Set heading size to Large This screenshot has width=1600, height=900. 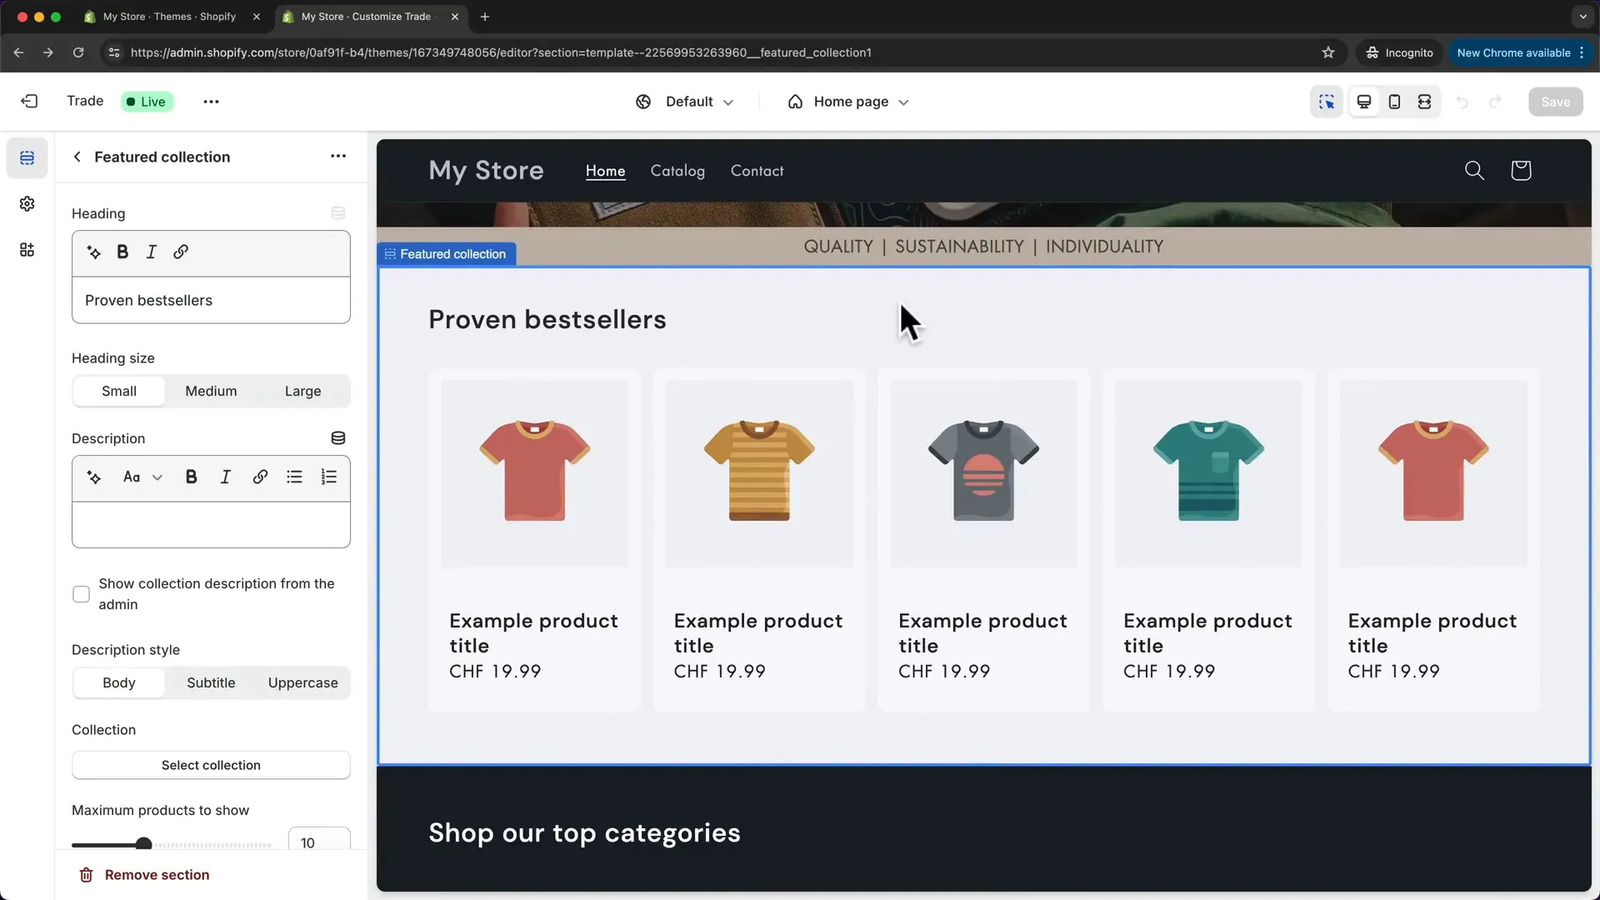pos(303,391)
